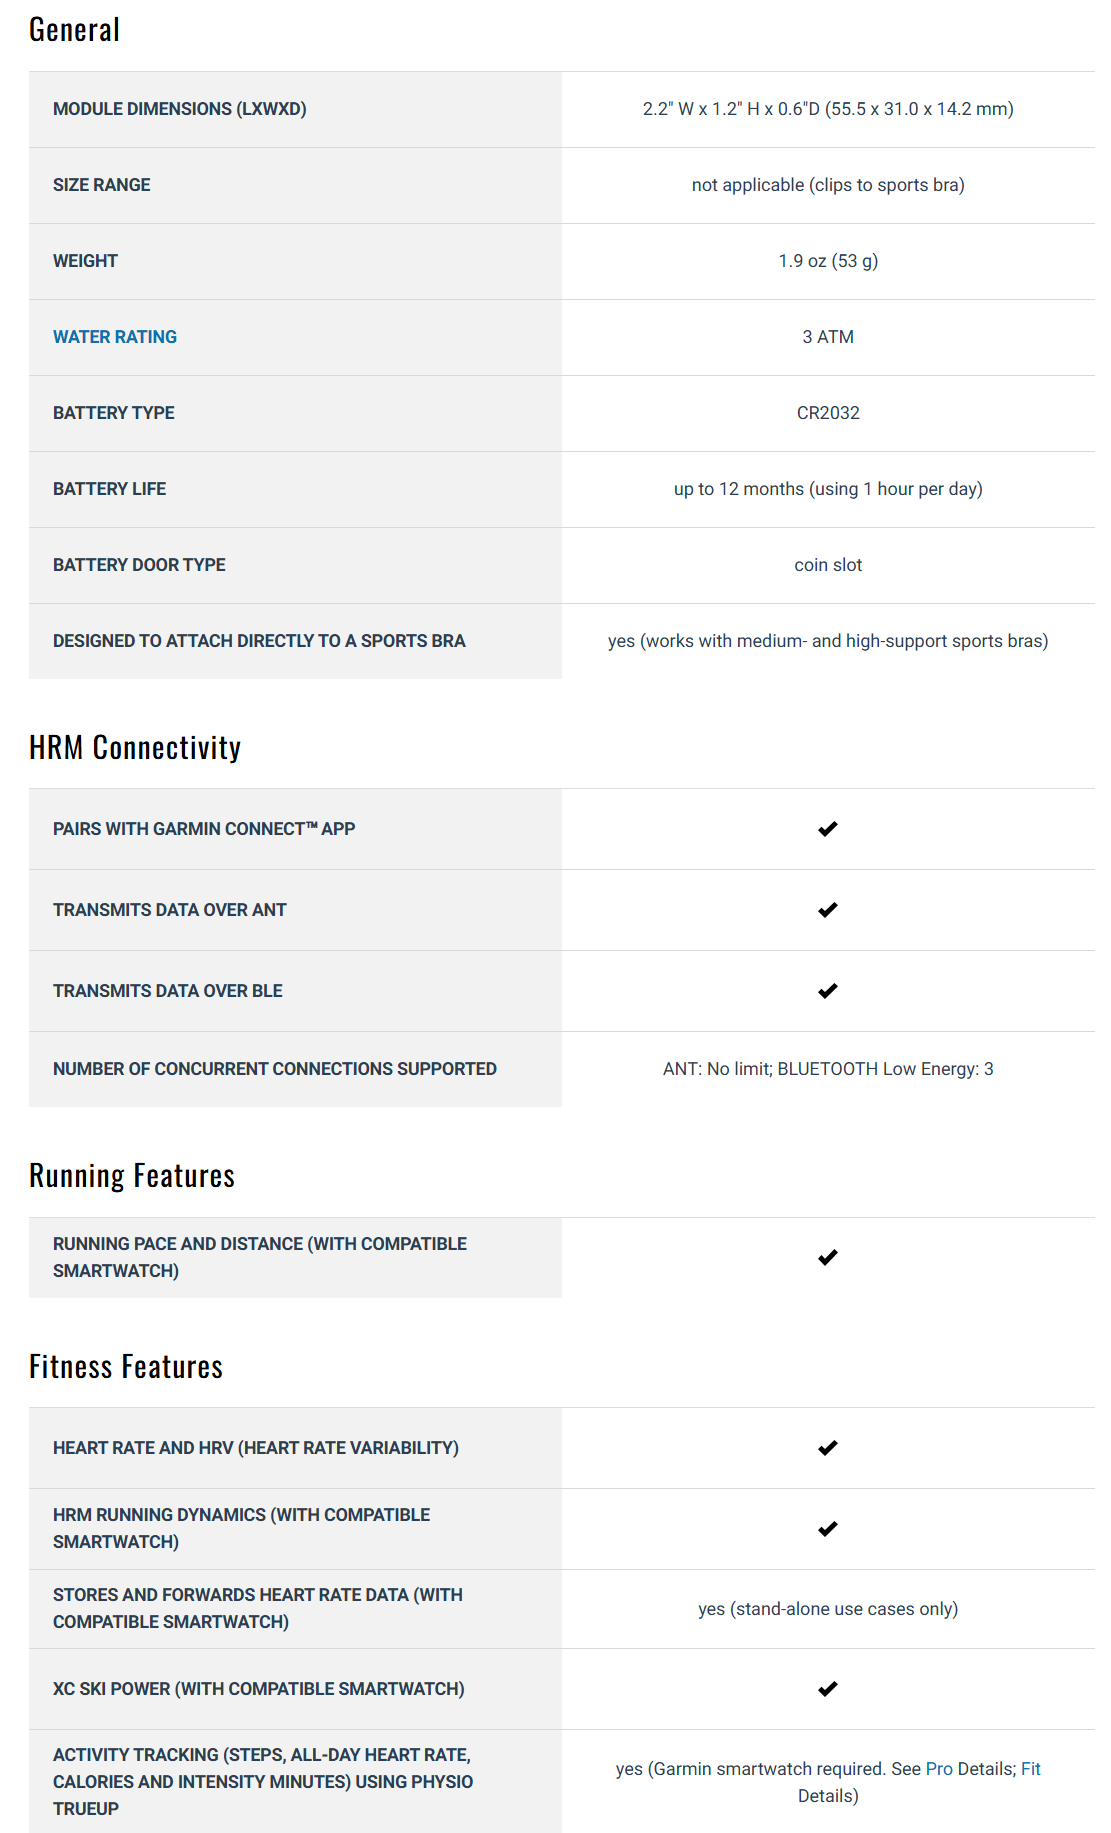Viewport: 1111px width, 1833px height.
Task: Click the Battery Life row label
Action: (110, 489)
